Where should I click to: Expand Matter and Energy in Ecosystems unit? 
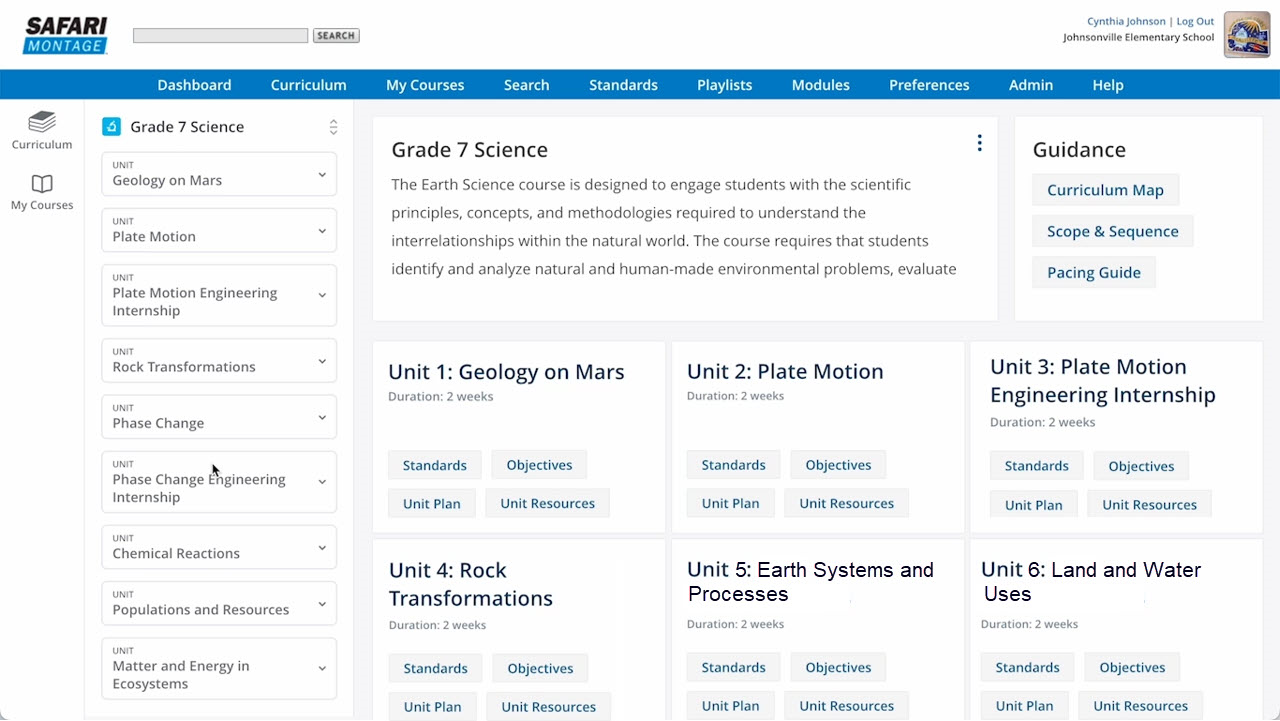point(219,668)
